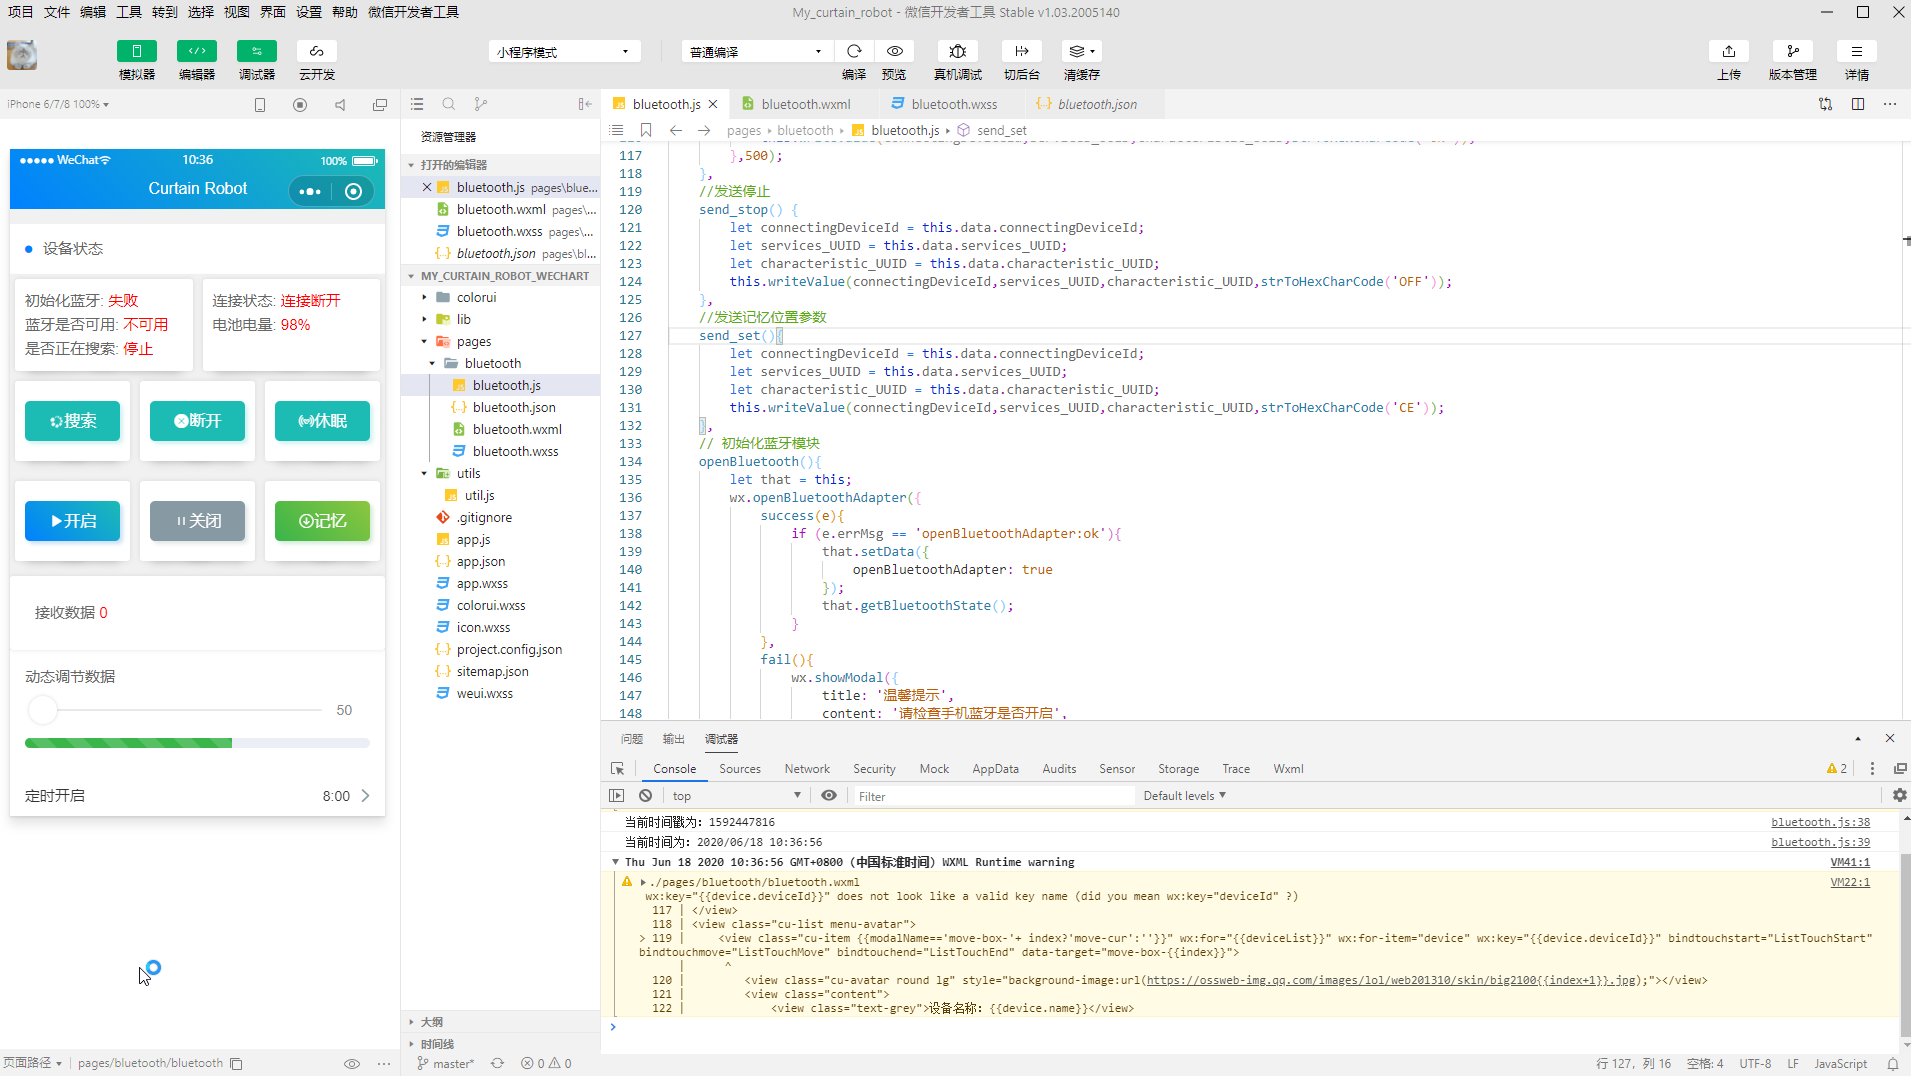
Task: Open app.json in the file tree
Action: [x=481, y=561]
